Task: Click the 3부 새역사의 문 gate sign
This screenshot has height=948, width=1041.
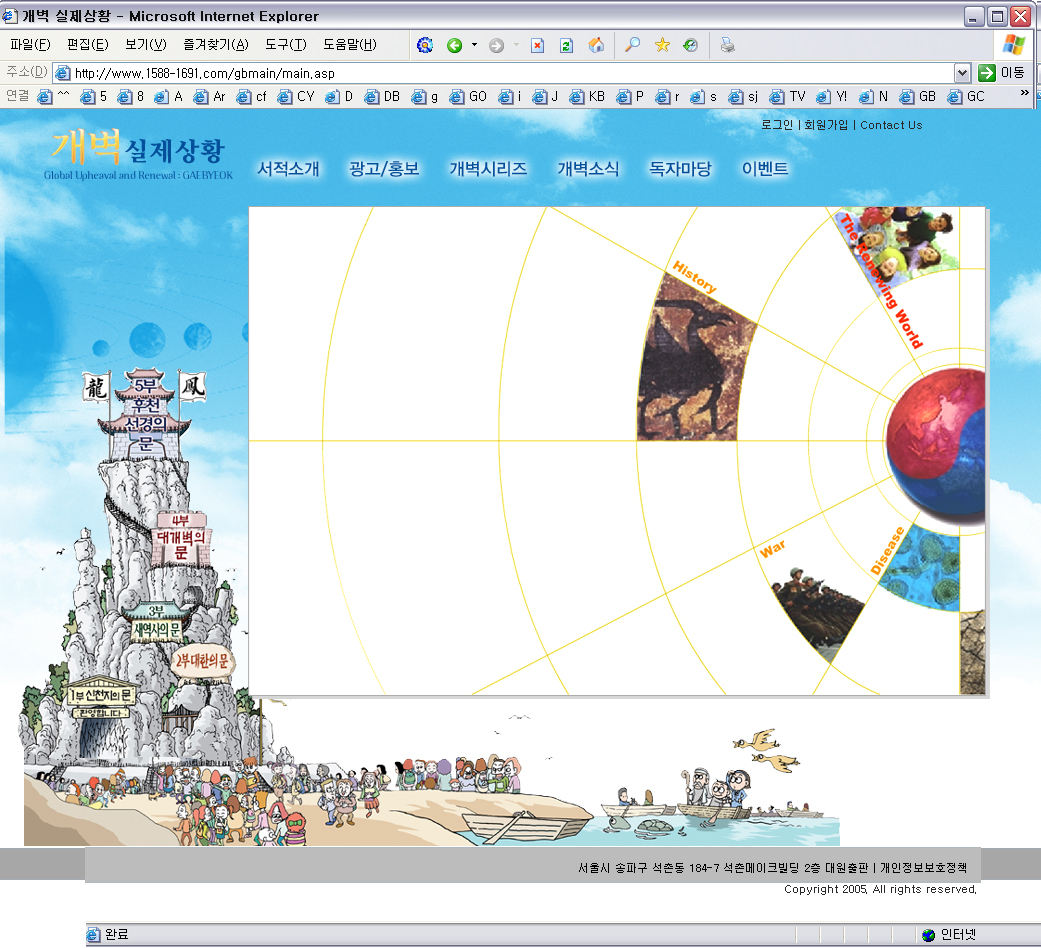Action: click(x=157, y=623)
